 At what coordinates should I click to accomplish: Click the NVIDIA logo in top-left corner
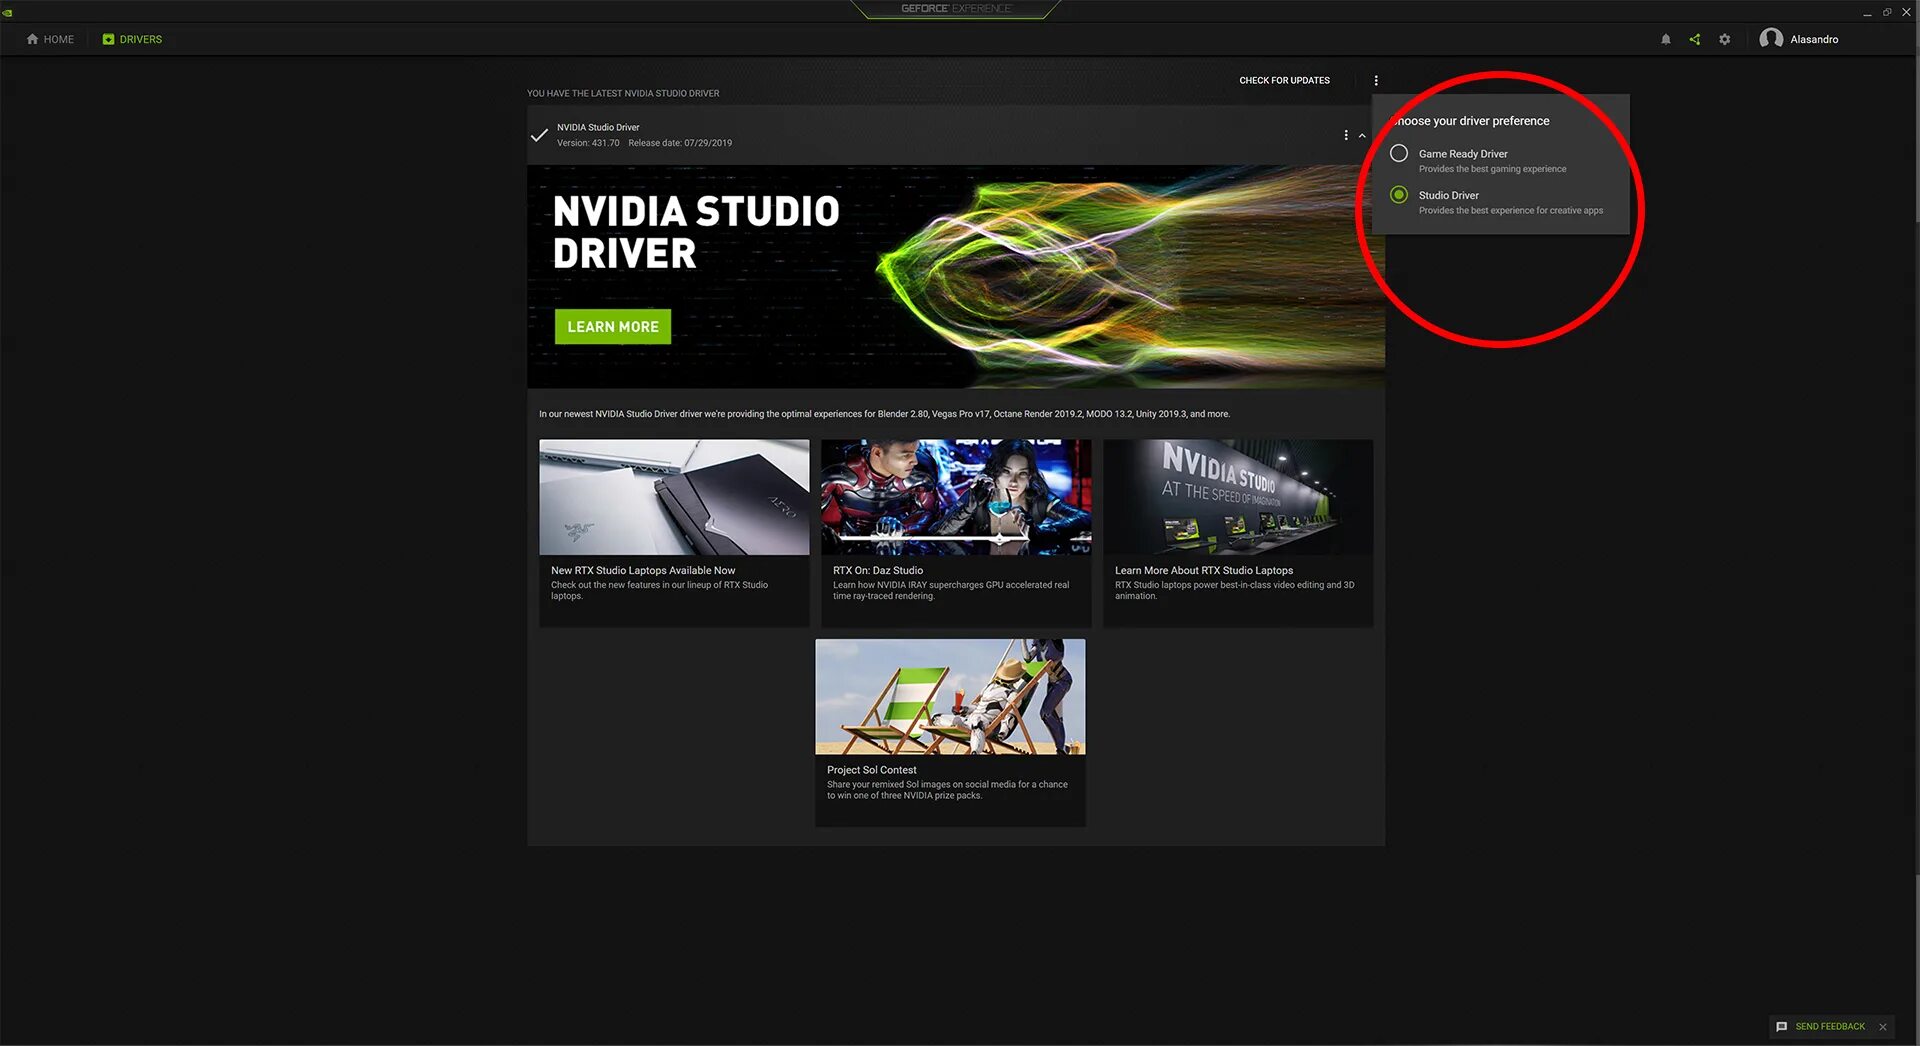(7, 12)
